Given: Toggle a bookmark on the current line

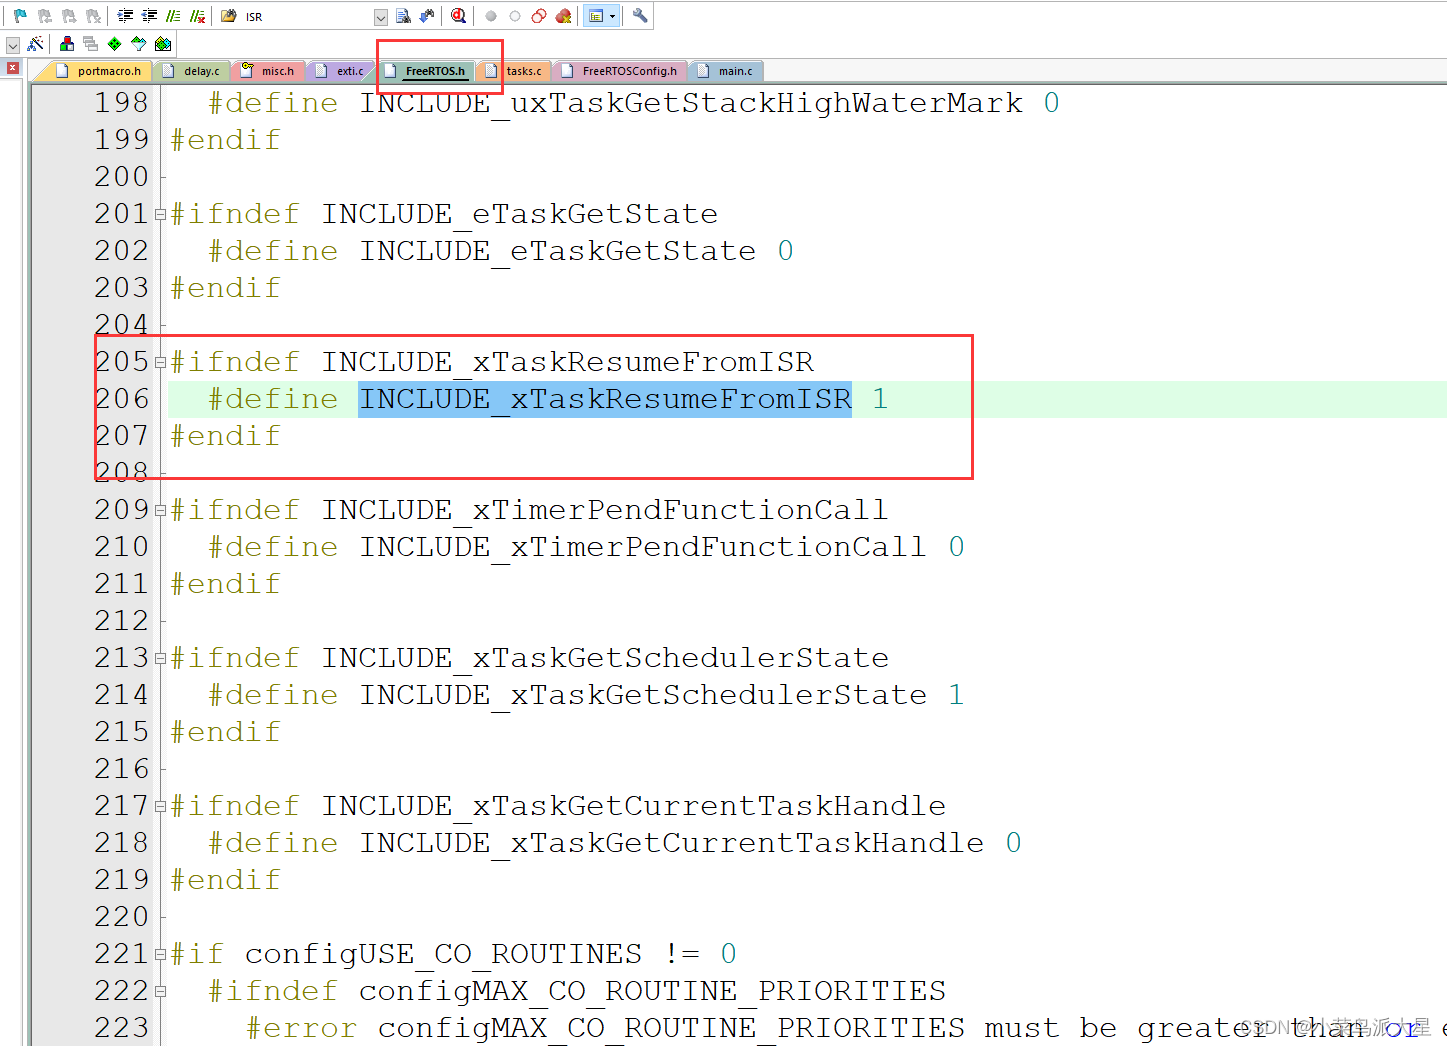Looking at the screenshot, I should click(x=18, y=15).
